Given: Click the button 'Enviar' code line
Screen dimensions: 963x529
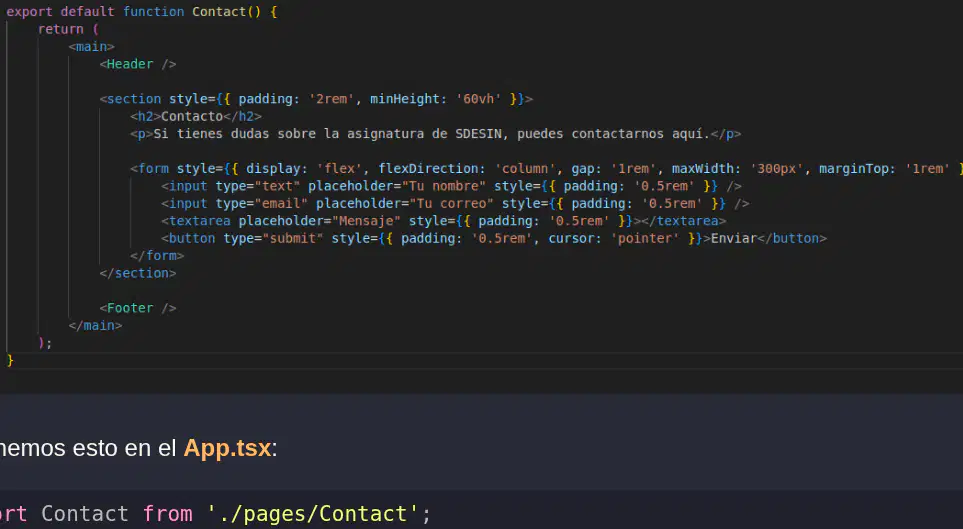Looking at the screenshot, I should [494, 238].
